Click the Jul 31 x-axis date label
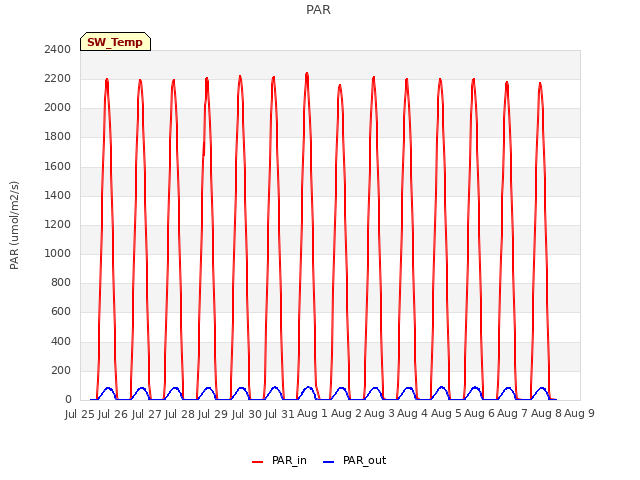 coord(280,414)
